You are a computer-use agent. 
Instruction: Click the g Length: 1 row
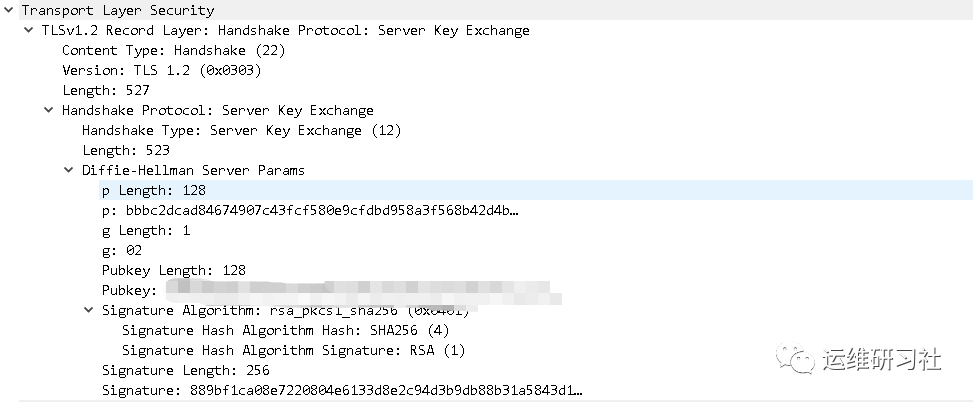[145, 230]
